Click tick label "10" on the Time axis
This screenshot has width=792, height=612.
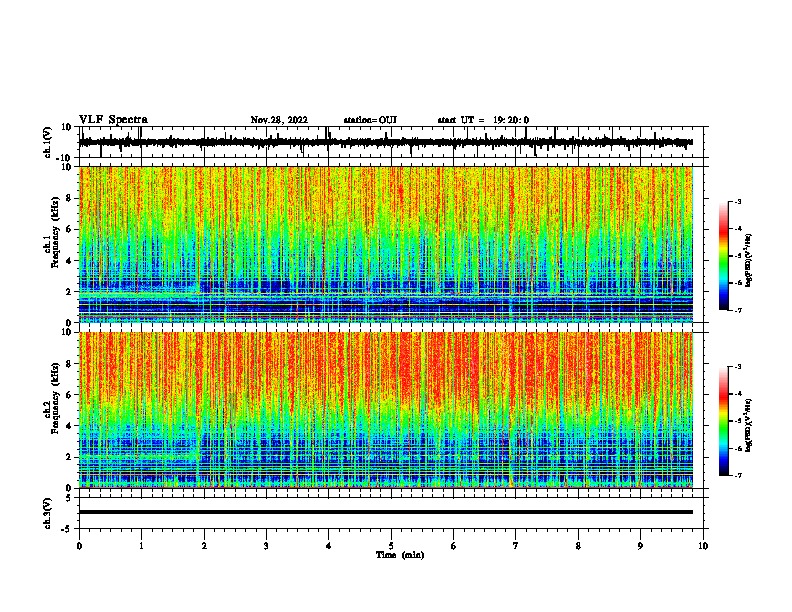coord(703,546)
